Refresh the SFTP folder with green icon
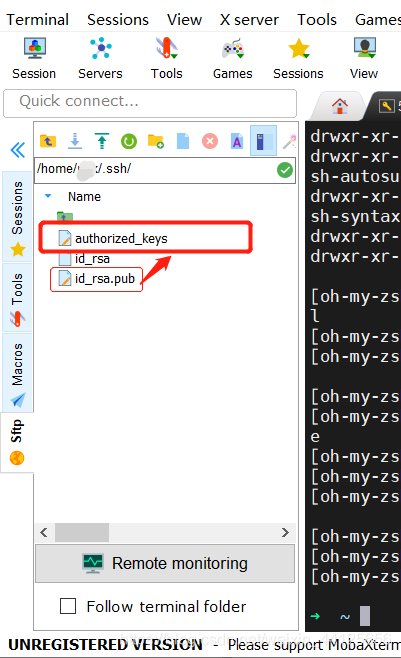The width and height of the screenshot is (401, 658). 129,141
